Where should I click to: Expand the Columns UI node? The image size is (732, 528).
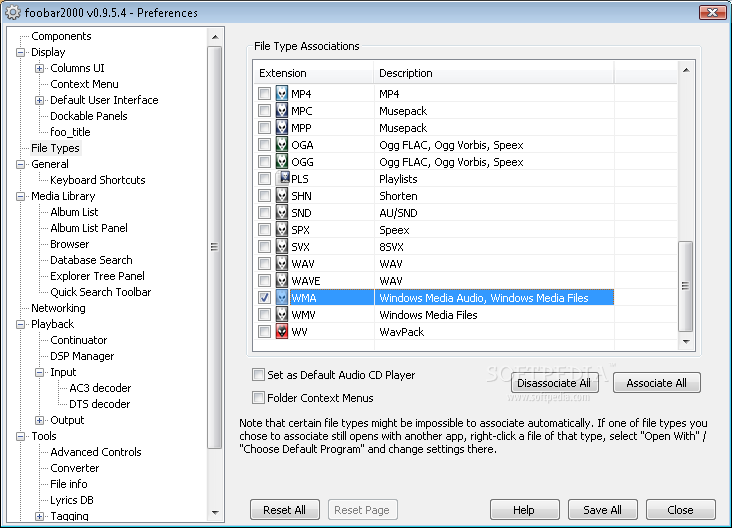point(39,68)
